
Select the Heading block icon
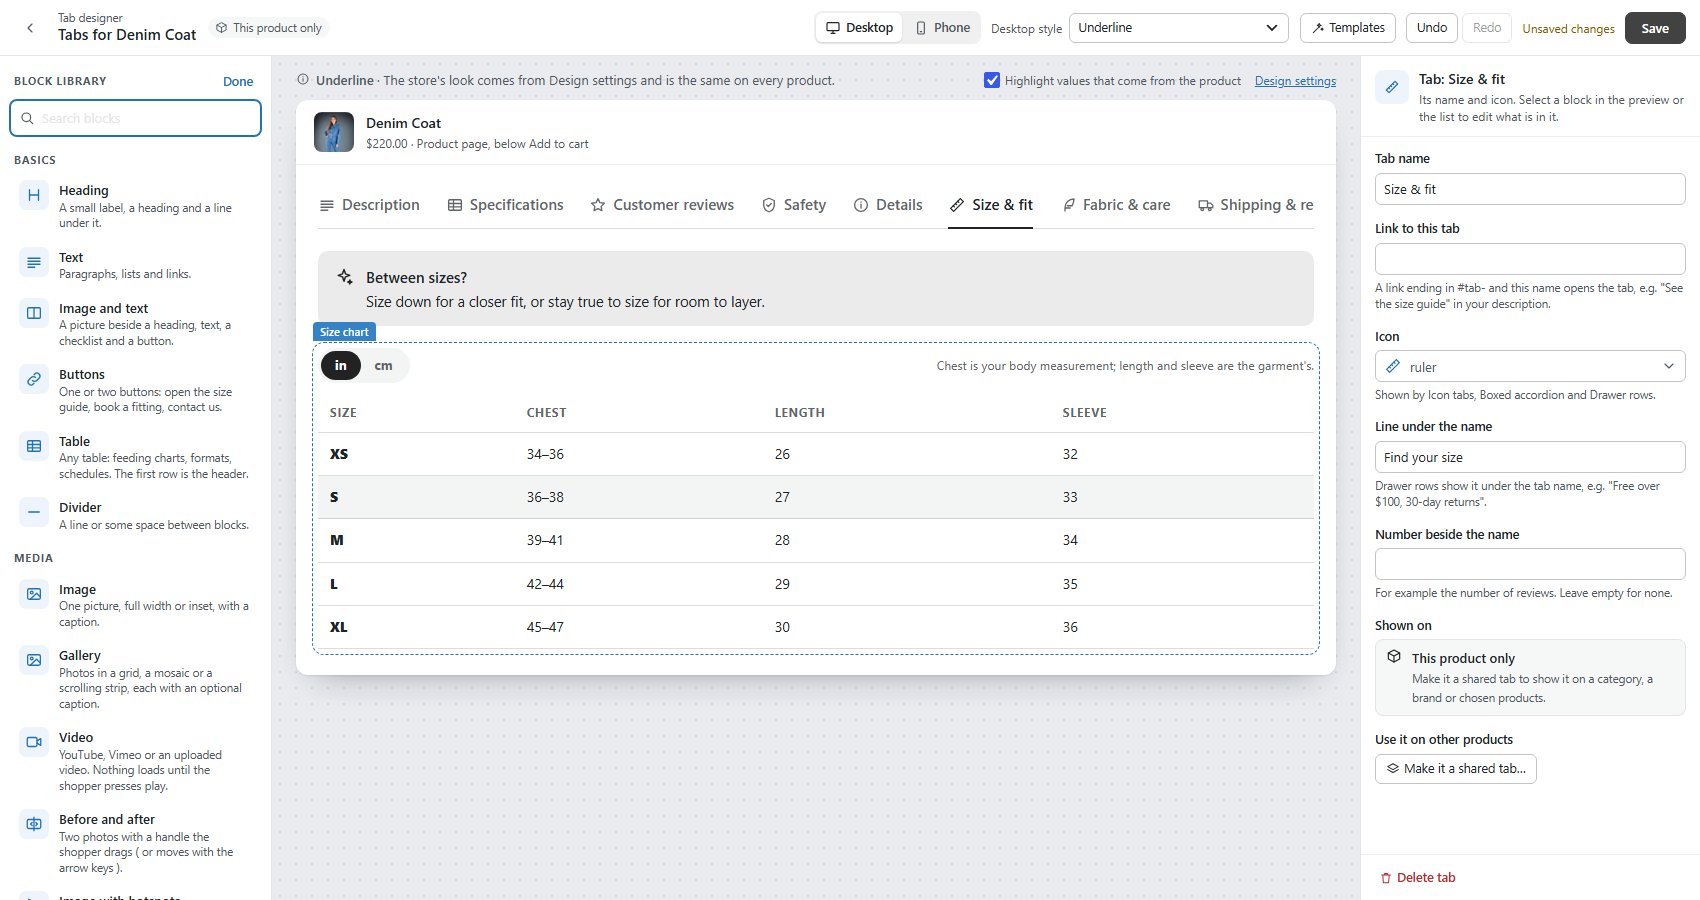point(34,195)
